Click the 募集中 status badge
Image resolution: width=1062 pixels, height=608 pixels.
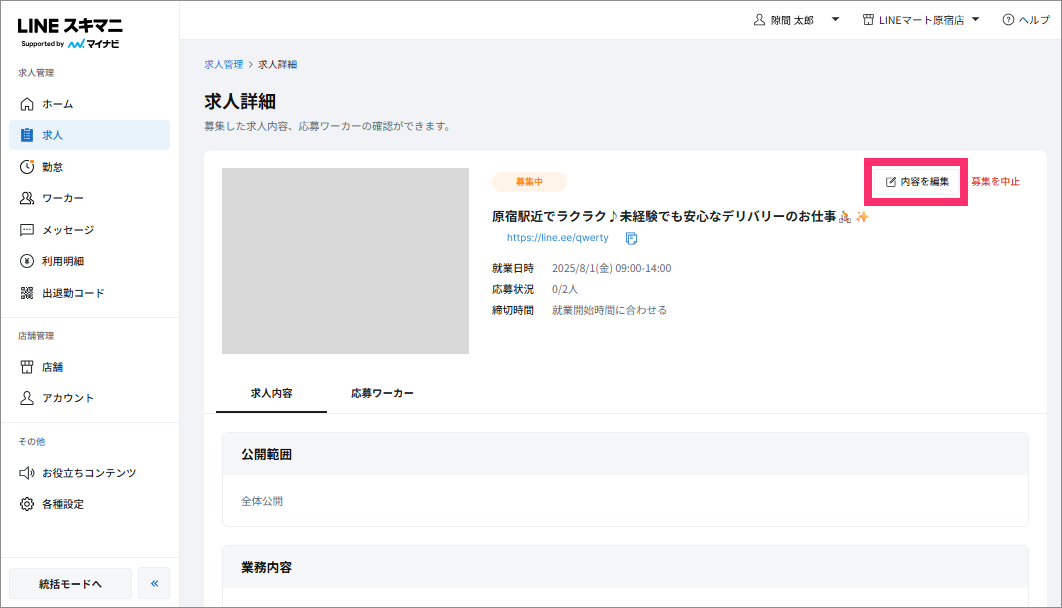[x=529, y=181]
